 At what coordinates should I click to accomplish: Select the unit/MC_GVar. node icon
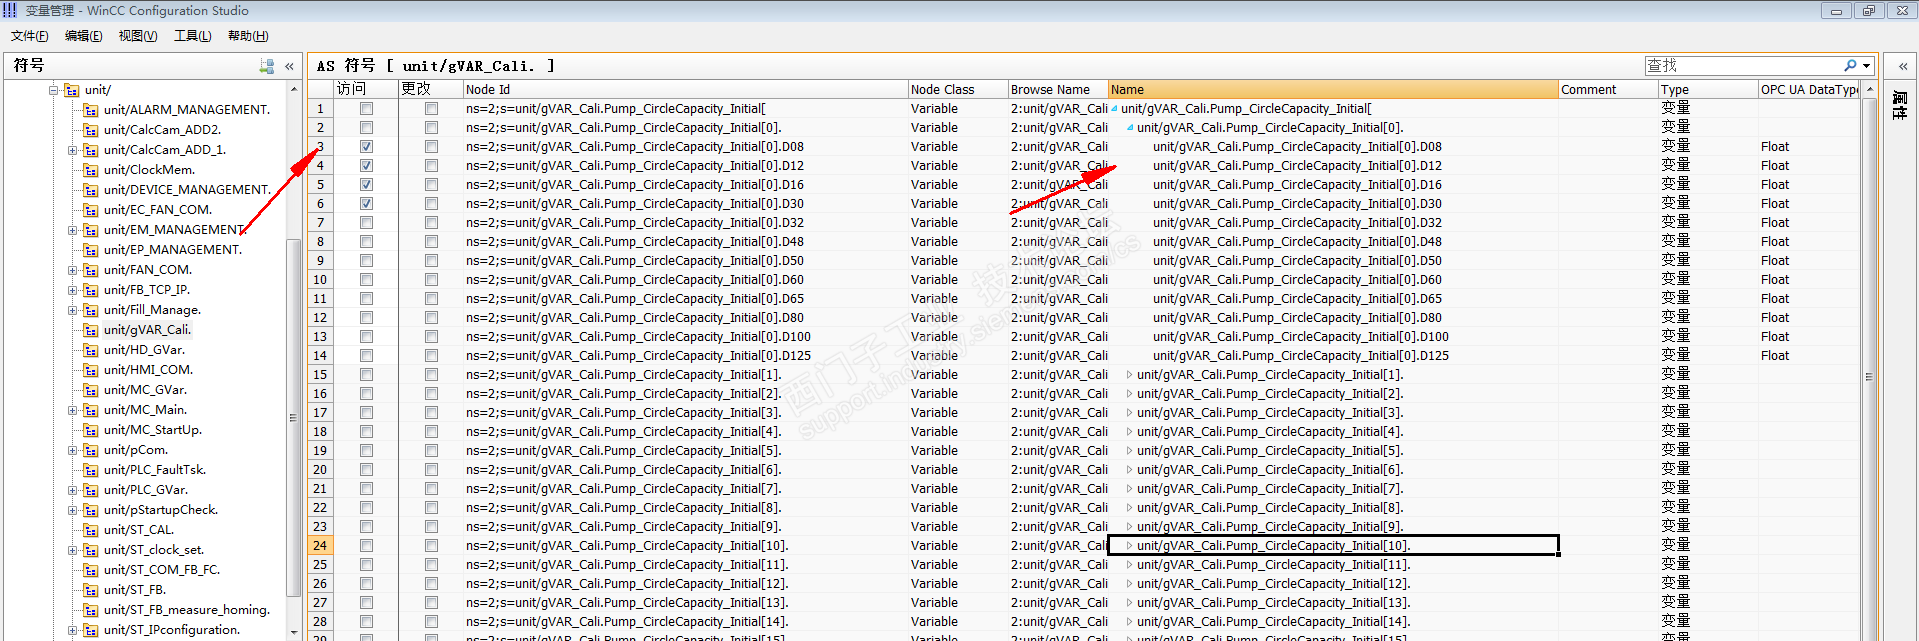click(91, 390)
